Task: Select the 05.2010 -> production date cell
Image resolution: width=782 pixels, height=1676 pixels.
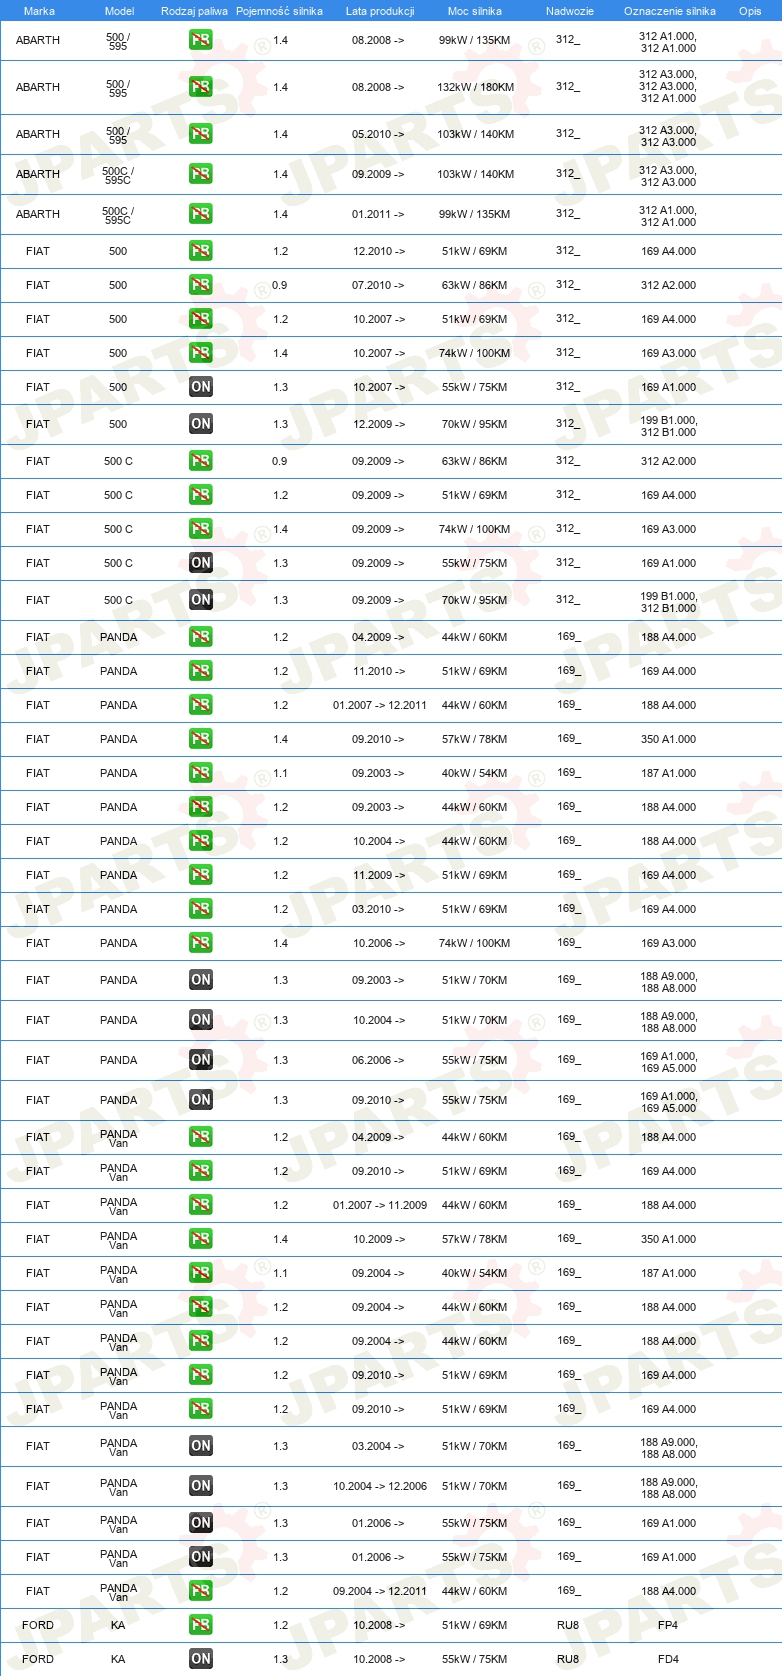Action: [x=379, y=134]
